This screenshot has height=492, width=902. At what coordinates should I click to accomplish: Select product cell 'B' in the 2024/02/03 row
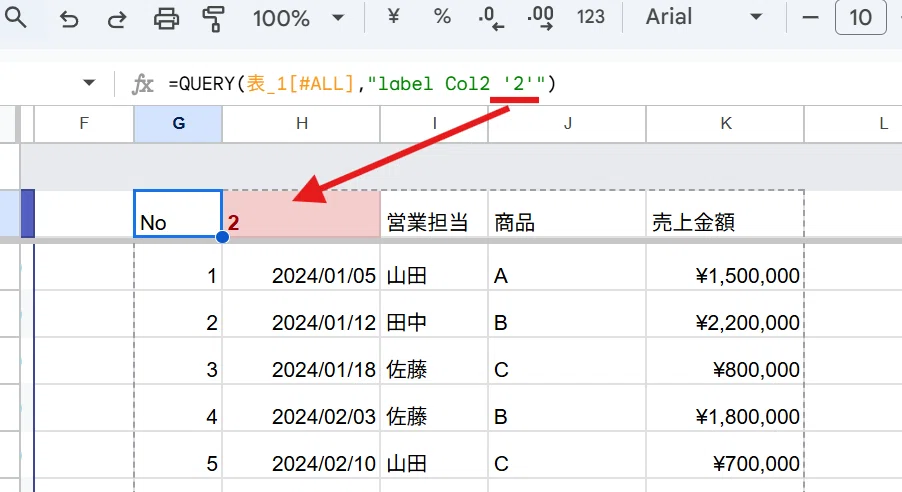(x=567, y=408)
